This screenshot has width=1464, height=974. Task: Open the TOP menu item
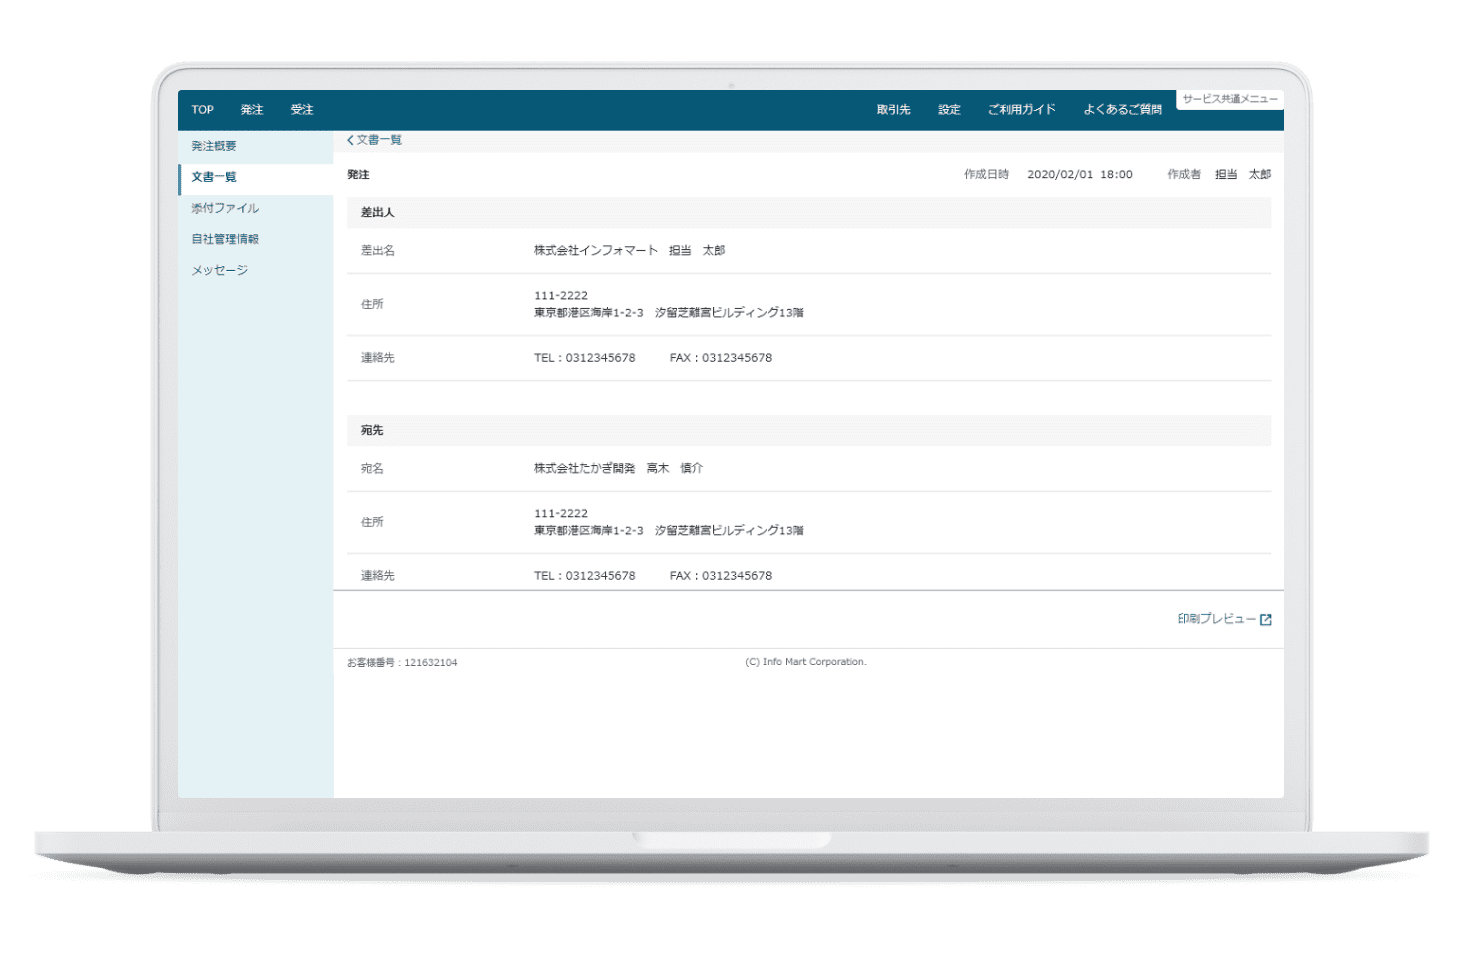coord(202,110)
